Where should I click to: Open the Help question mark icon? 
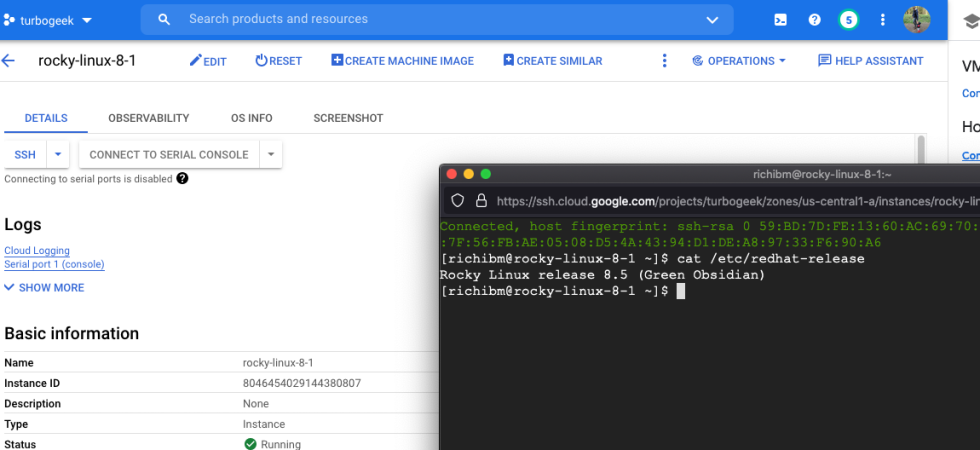pos(814,20)
